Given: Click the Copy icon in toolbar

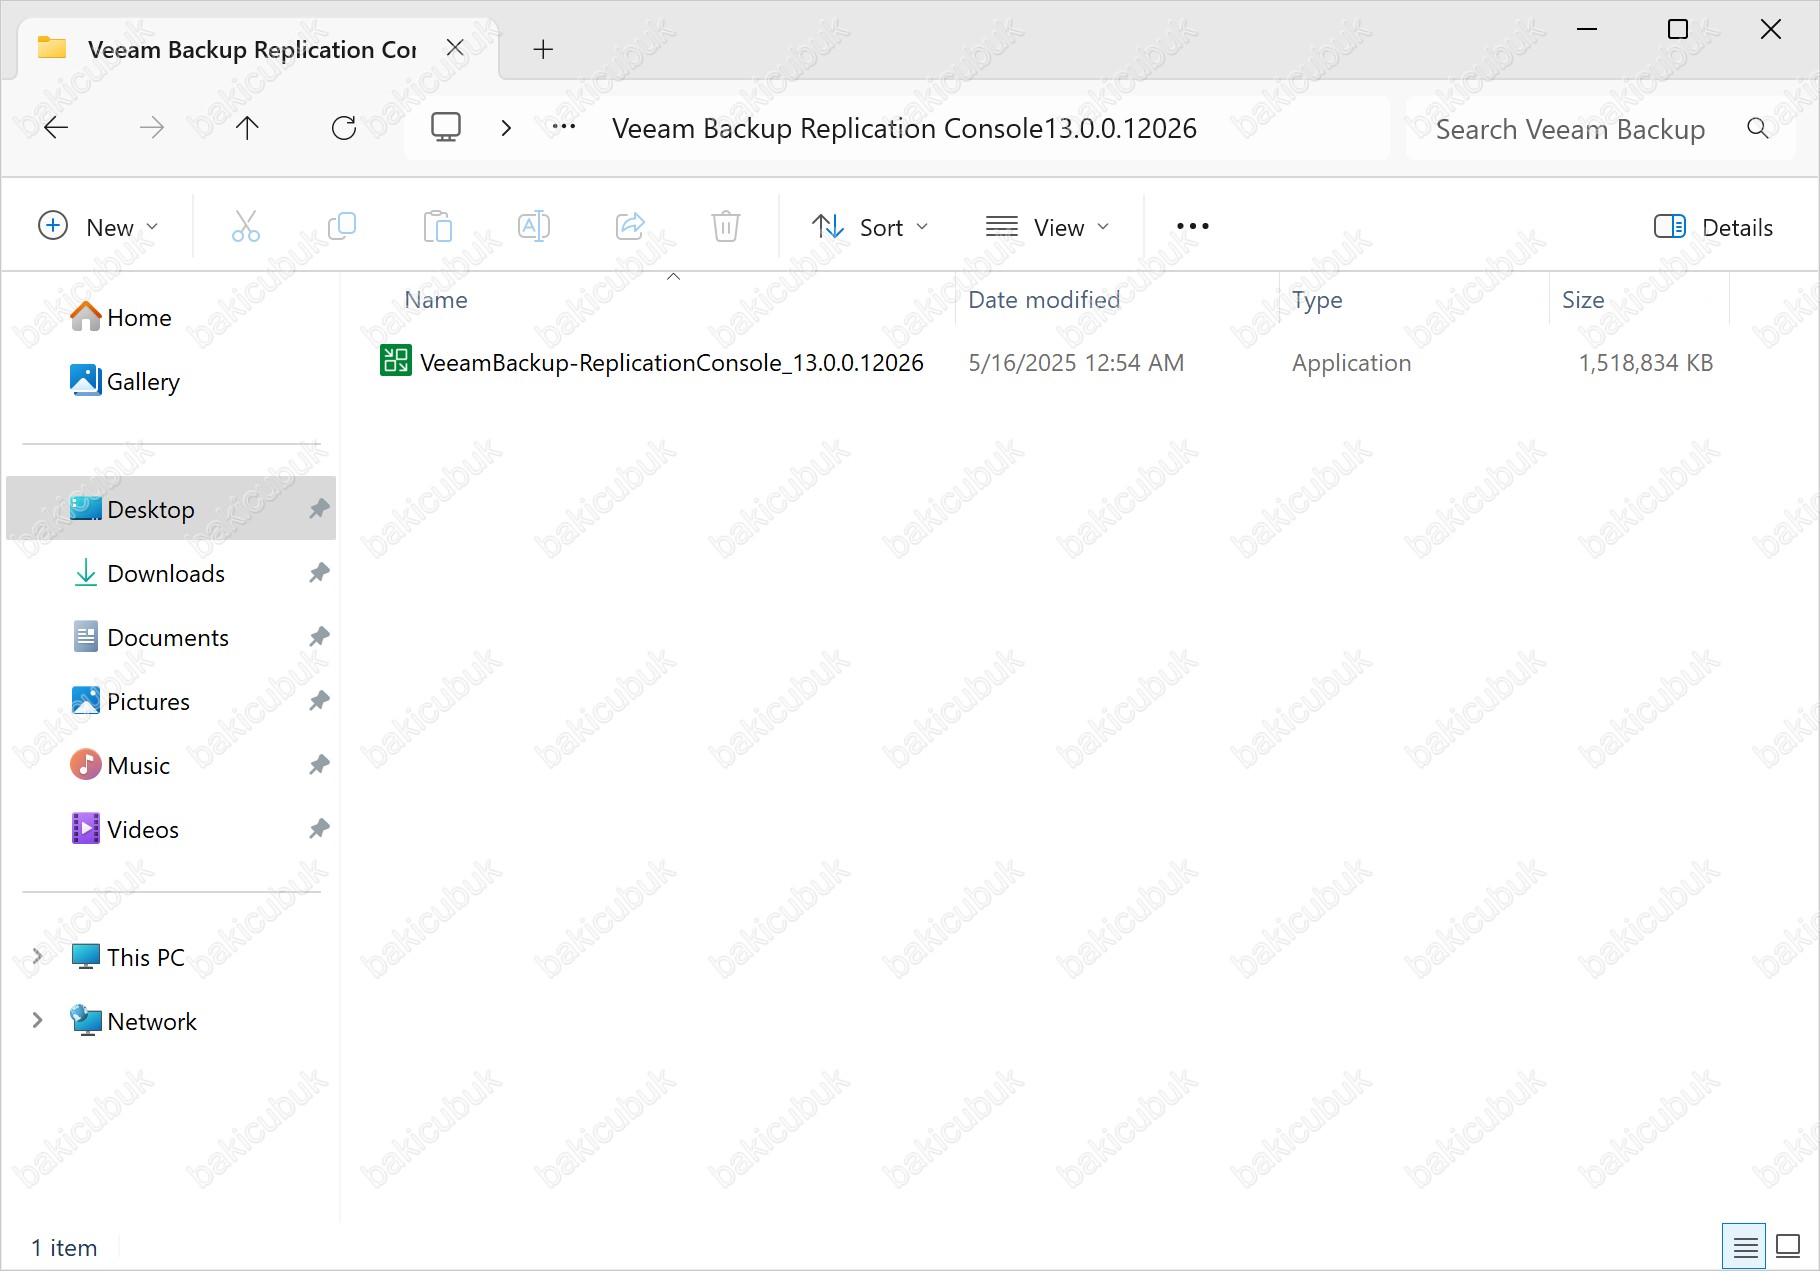Looking at the screenshot, I should click(341, 227).
